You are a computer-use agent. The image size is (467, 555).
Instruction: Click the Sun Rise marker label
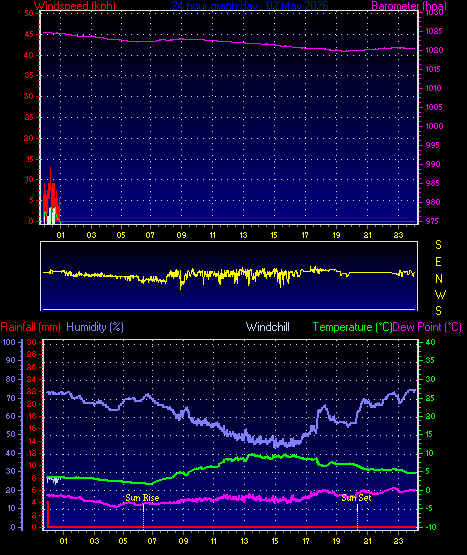pyautogui.click(x=142, y=498)
